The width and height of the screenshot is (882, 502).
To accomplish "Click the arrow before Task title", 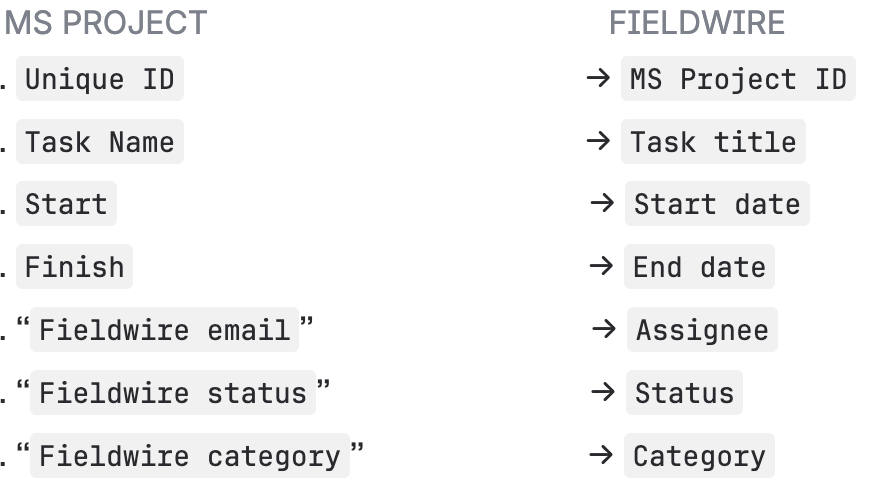I will tap(598, 141).
